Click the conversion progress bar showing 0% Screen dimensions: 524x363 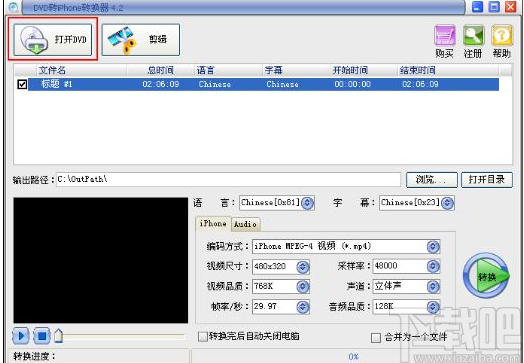354,356
